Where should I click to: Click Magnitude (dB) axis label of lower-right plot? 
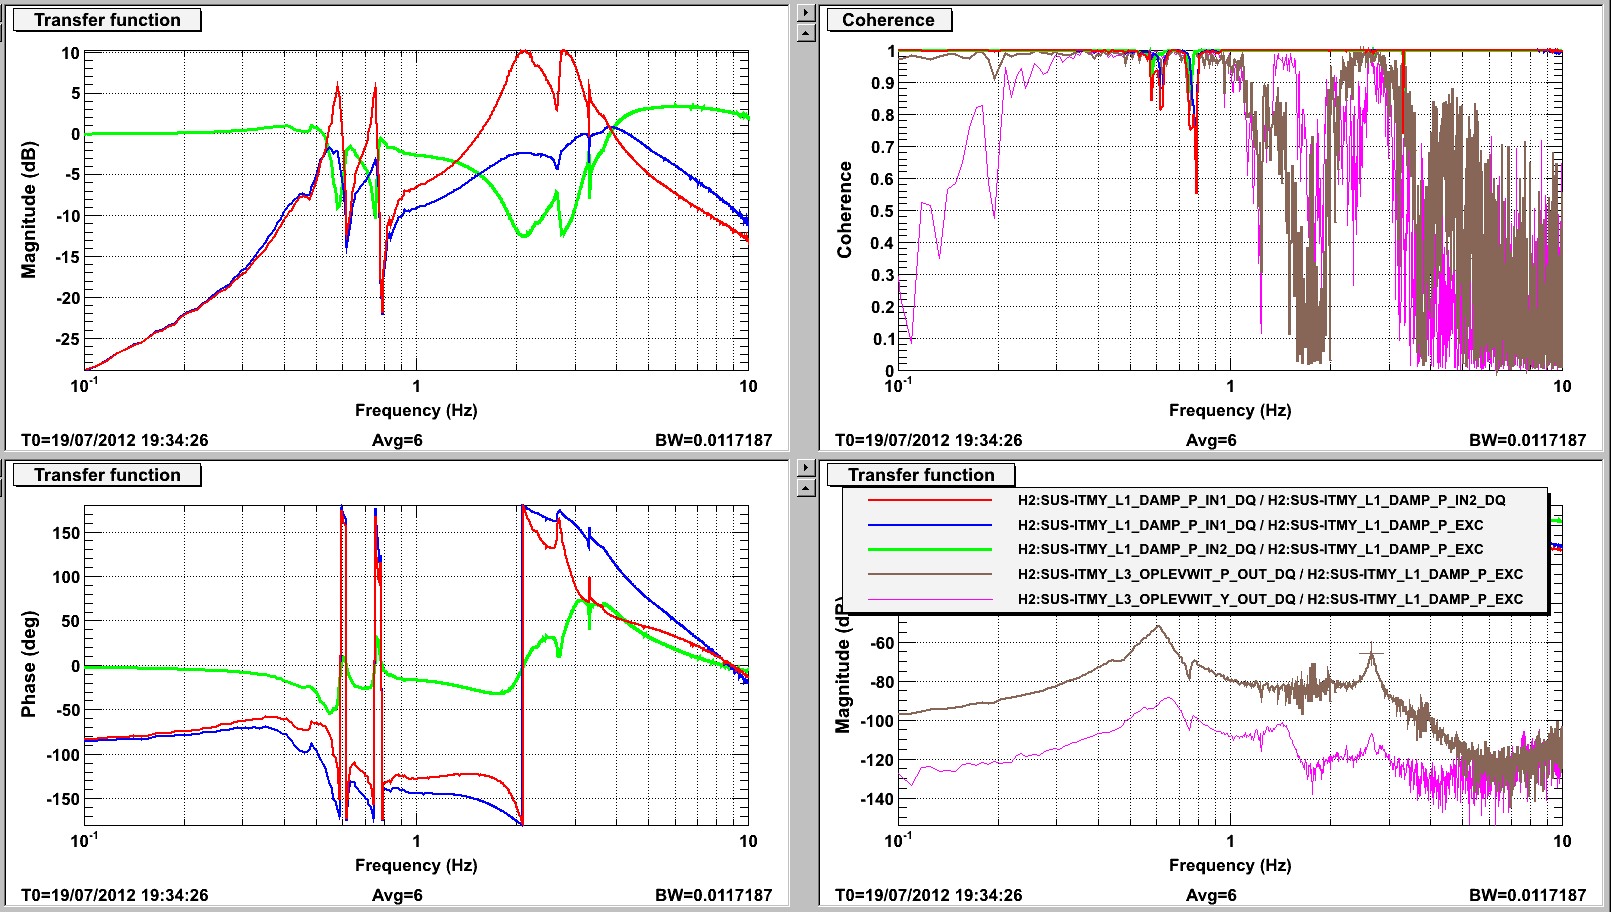(843, 665)
